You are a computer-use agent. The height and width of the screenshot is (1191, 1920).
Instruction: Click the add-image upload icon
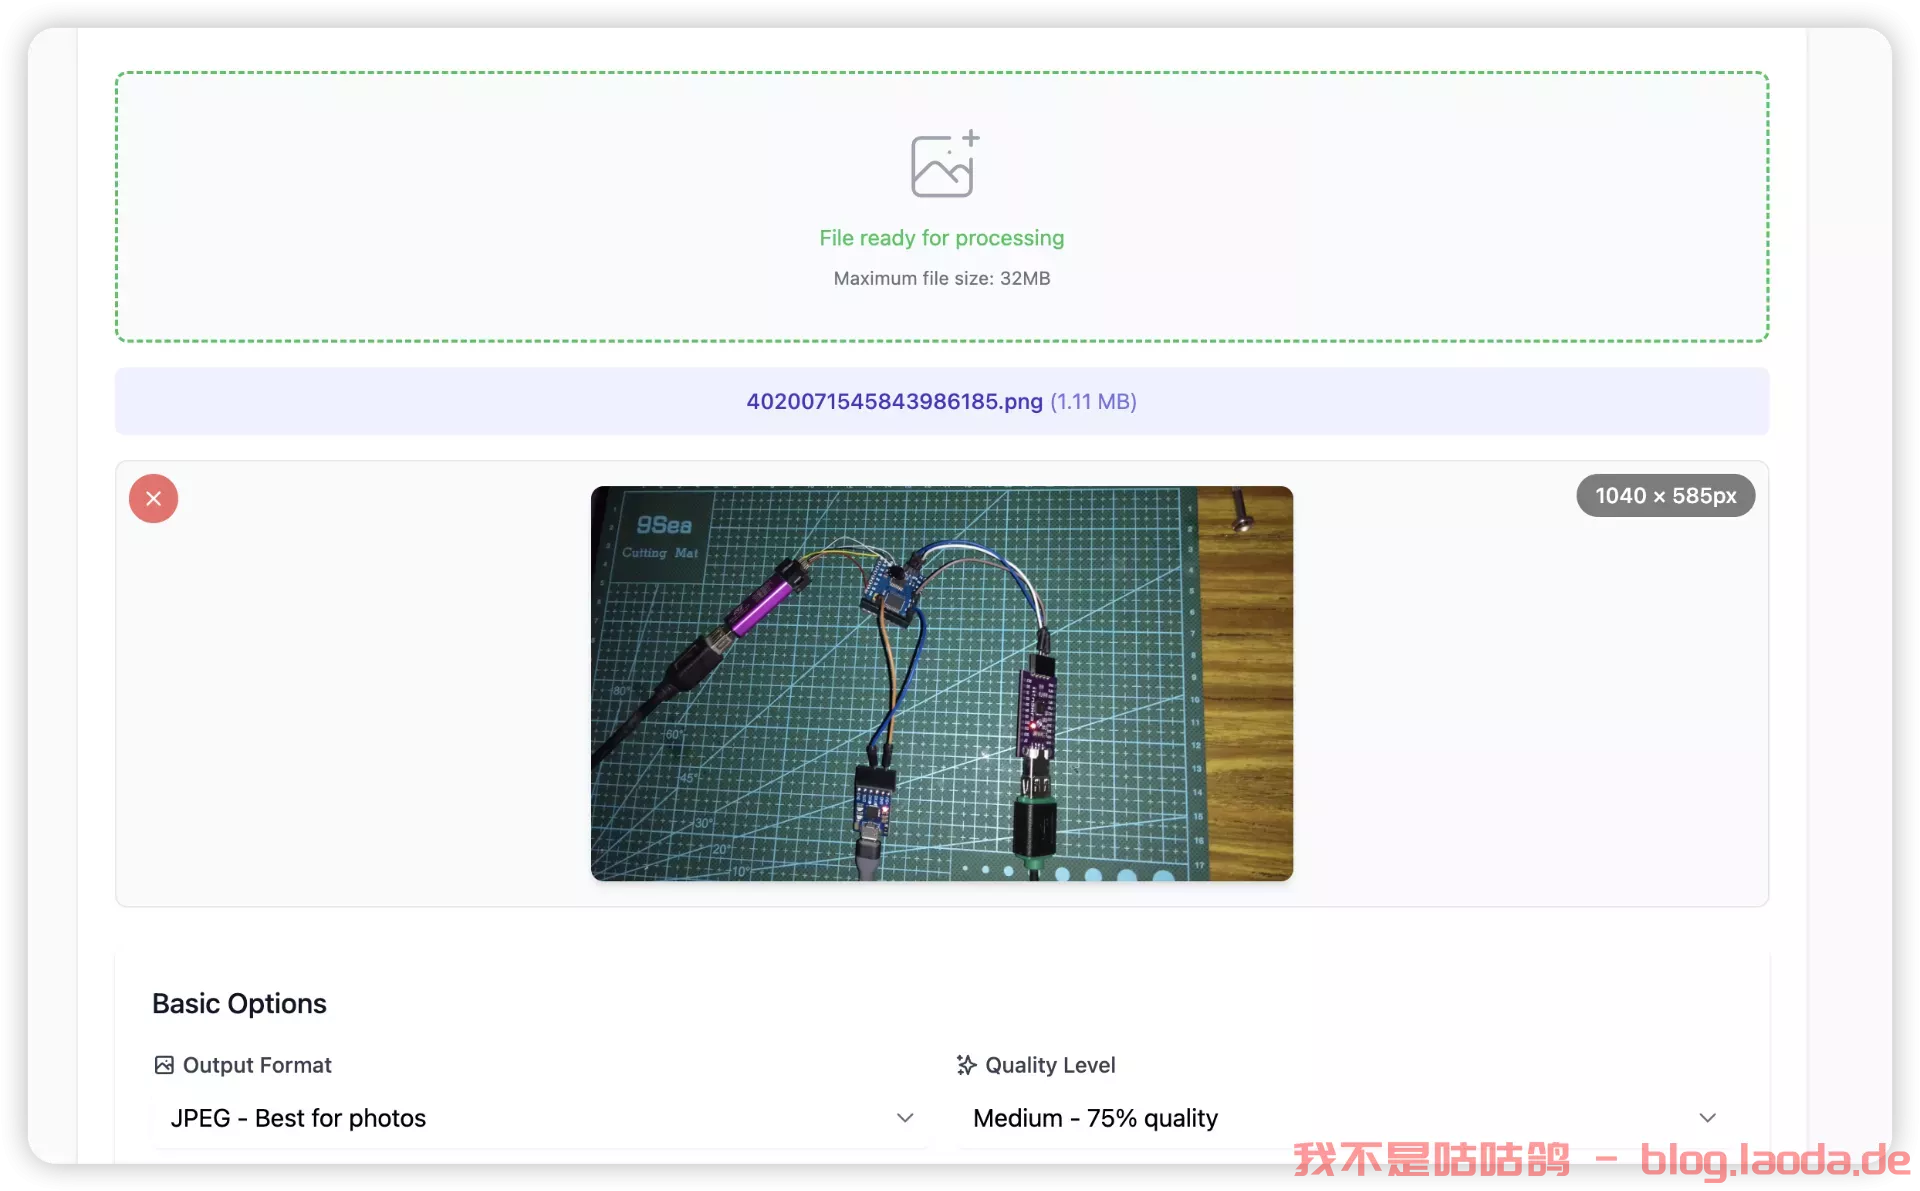coord(943,165)
